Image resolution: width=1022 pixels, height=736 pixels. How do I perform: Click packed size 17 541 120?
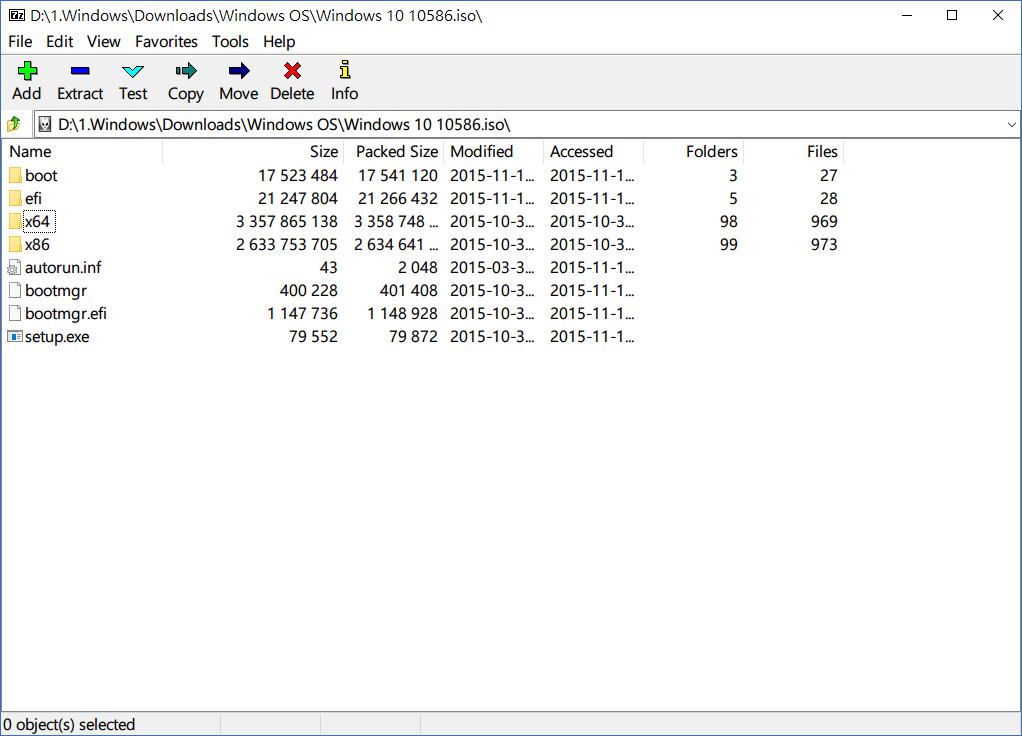coord(398,175)
